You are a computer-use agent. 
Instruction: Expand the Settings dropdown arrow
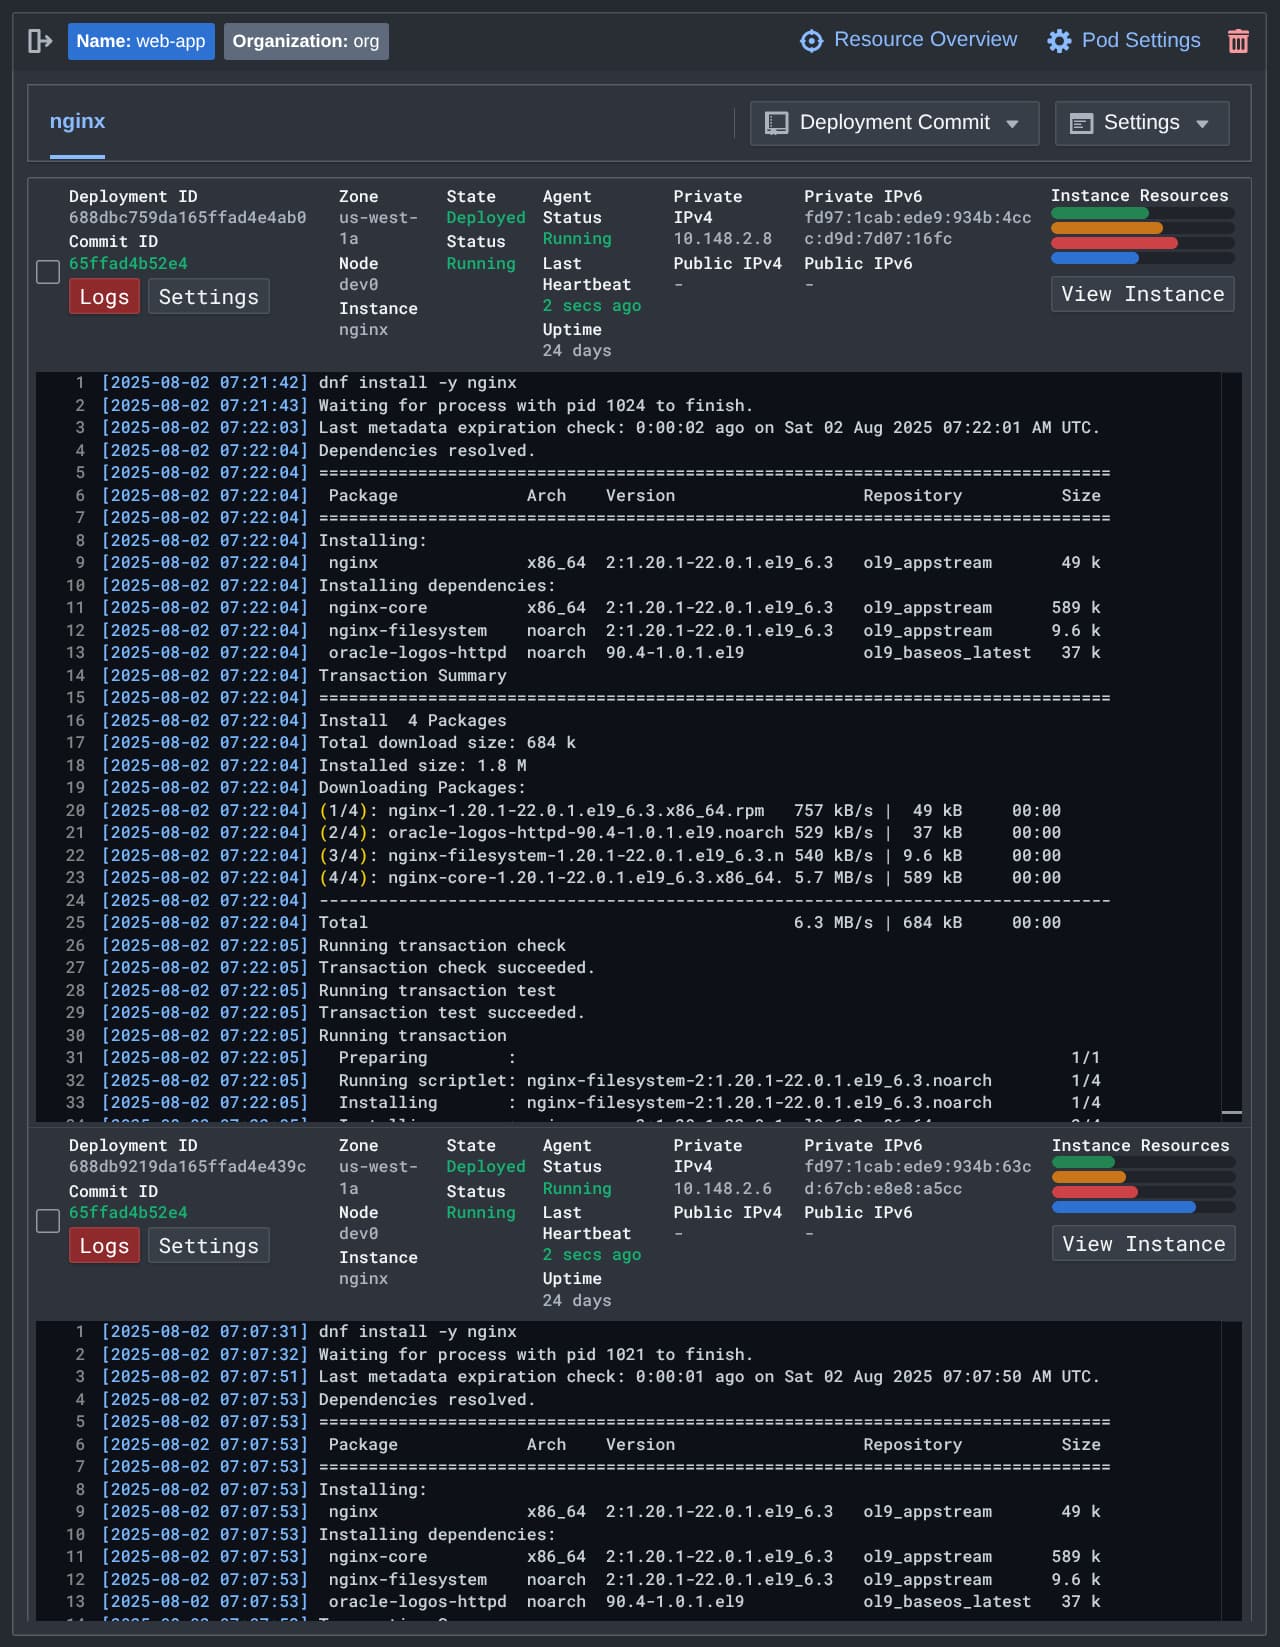[x=1203, y=124]
